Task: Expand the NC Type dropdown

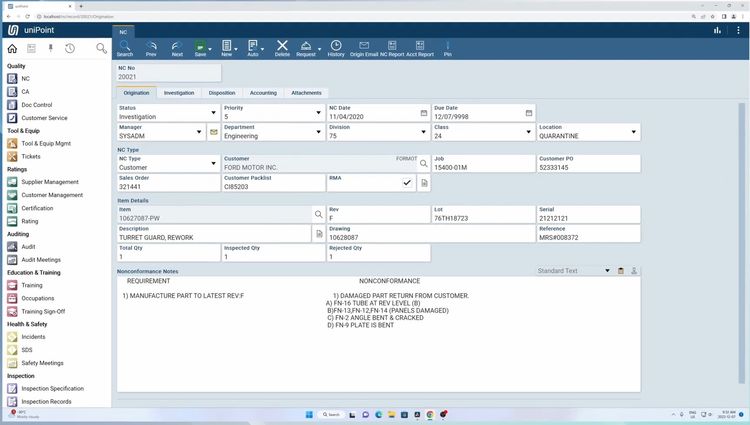Action: tap(213, 163)
